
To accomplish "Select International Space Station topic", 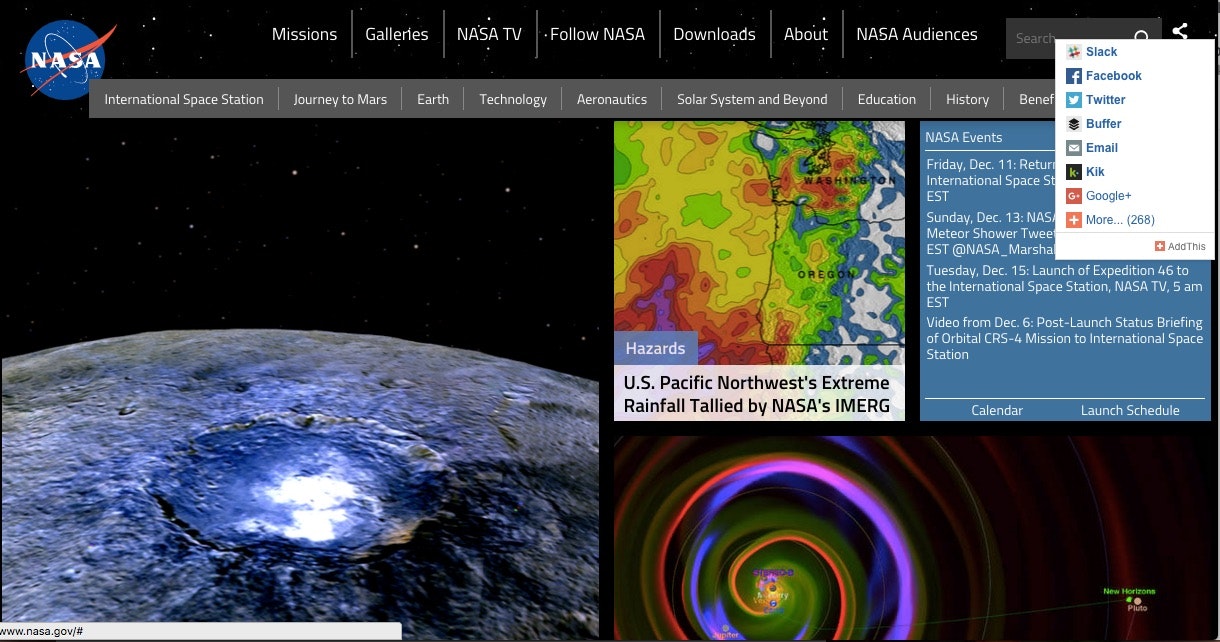I will (184, 99).
